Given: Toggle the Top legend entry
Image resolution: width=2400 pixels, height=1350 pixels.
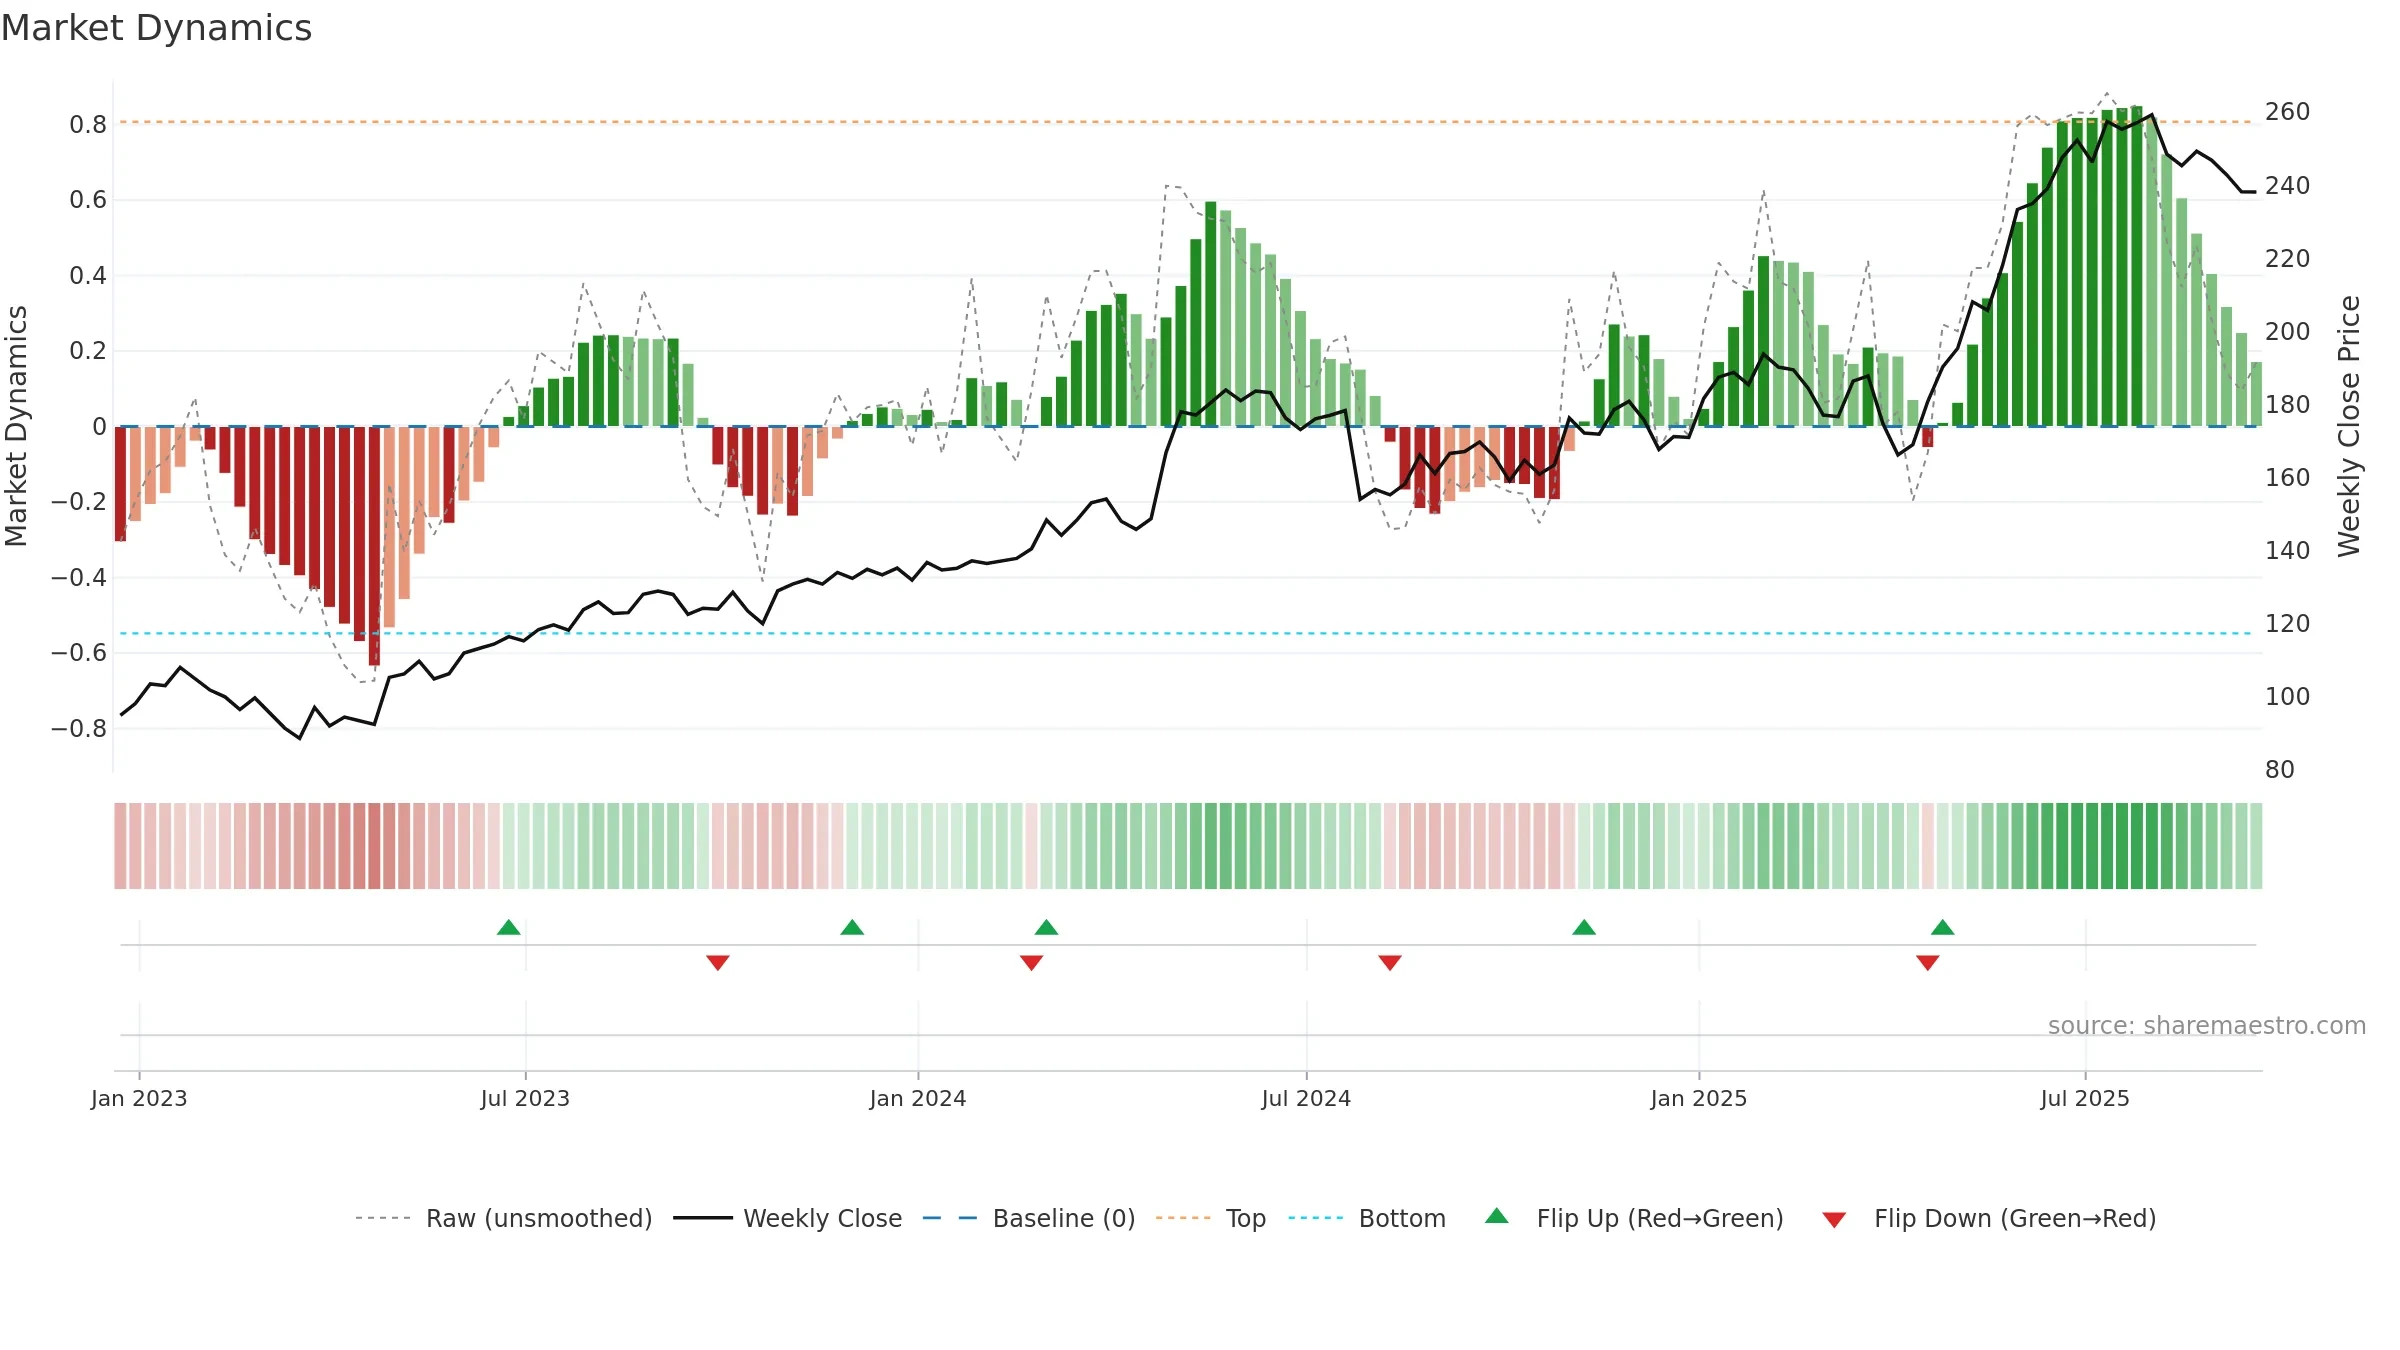Looking at the screenshot, I should pyautogui.click(x=1211, y=1218).
